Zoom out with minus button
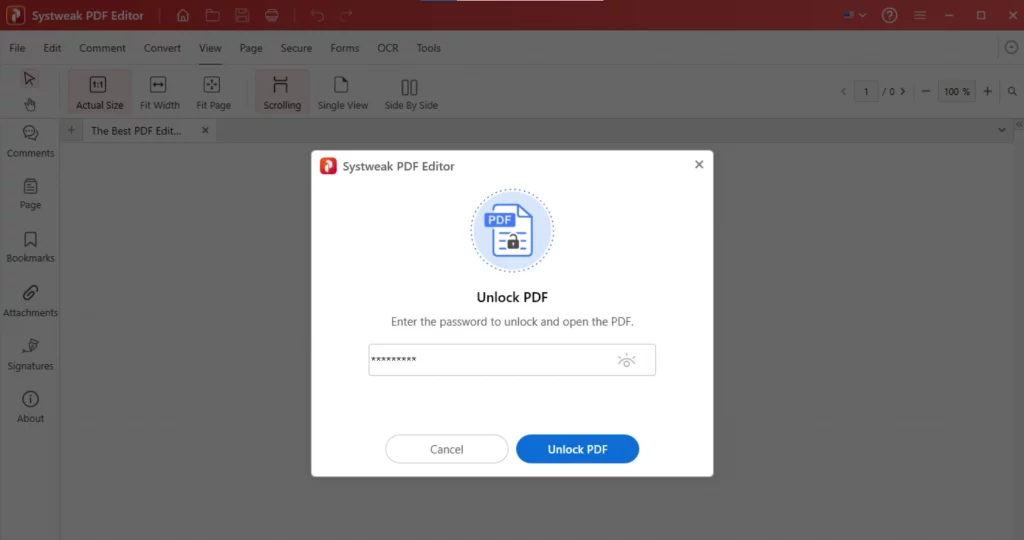 pyautogui.click(x=925, y=91)
